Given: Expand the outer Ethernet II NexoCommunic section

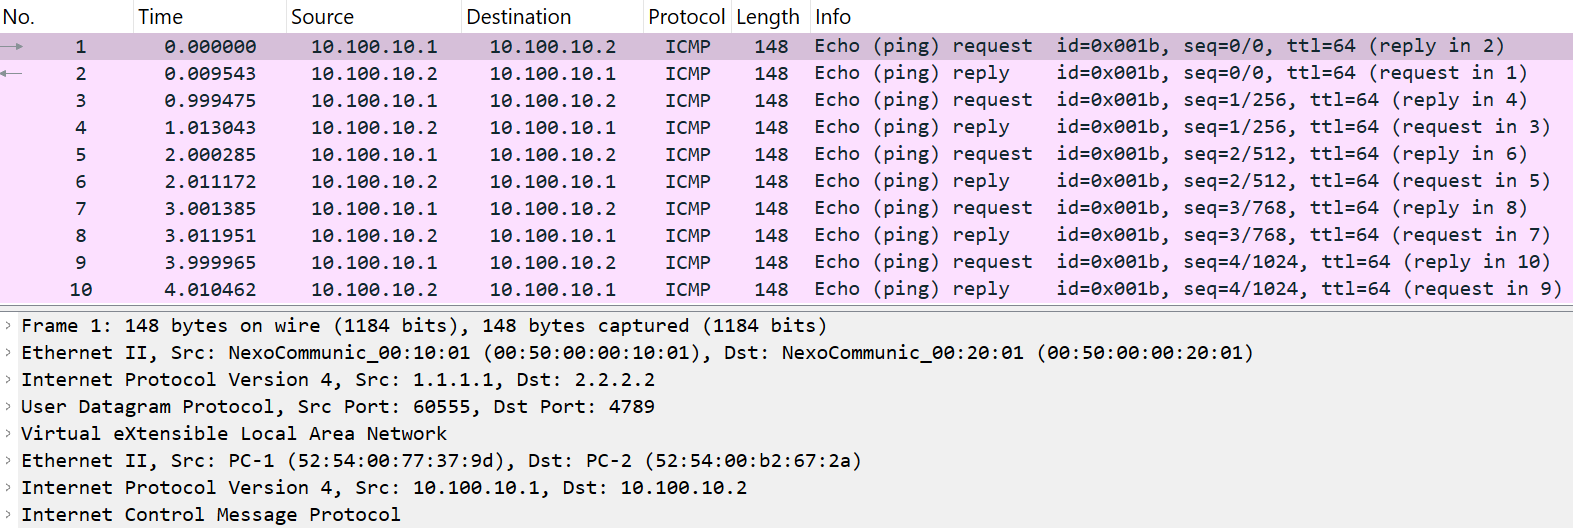Looking at the screenshot, I should click(8, 353).
